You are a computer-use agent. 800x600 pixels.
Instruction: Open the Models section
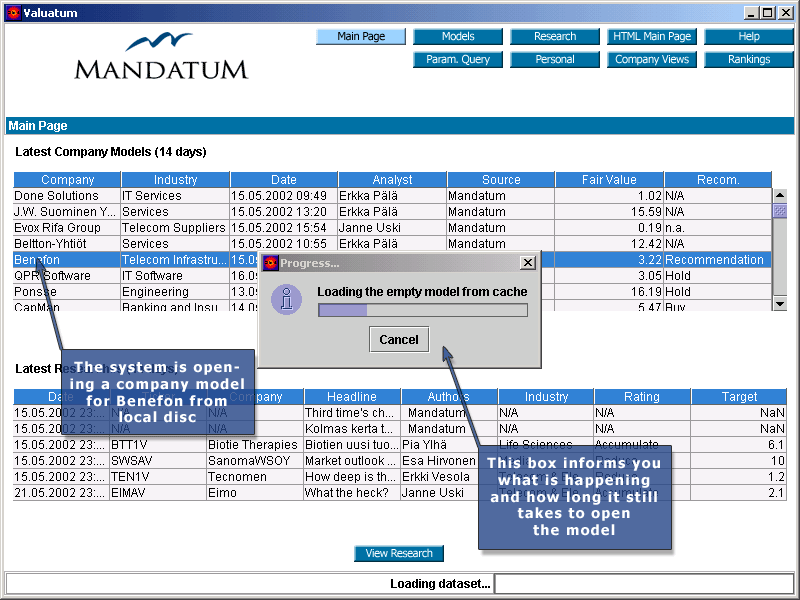pyautogui.click(x=458, y=36)
